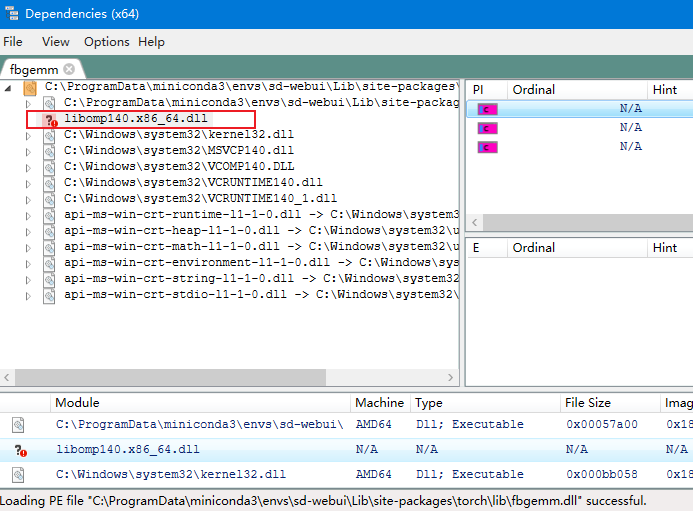
Task: Expand the VCRUNTIME140.dll tree node
Action: click(x=28, y=183)
